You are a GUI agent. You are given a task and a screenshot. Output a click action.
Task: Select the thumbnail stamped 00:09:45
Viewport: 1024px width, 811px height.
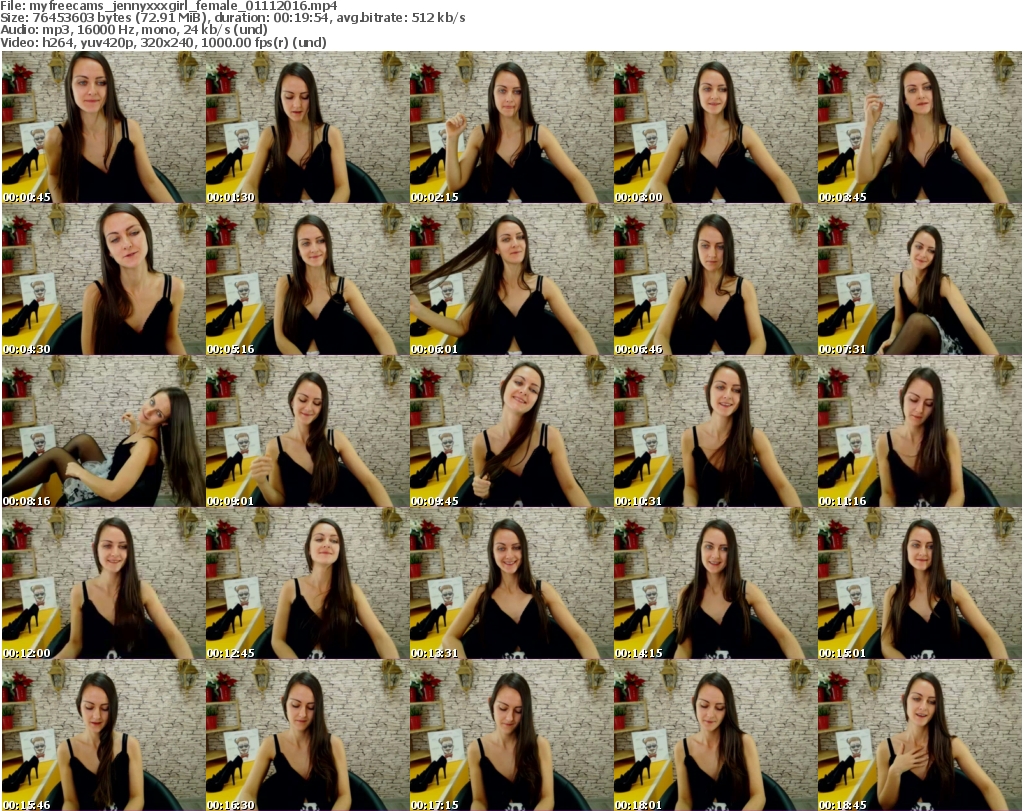pos(511,432)
